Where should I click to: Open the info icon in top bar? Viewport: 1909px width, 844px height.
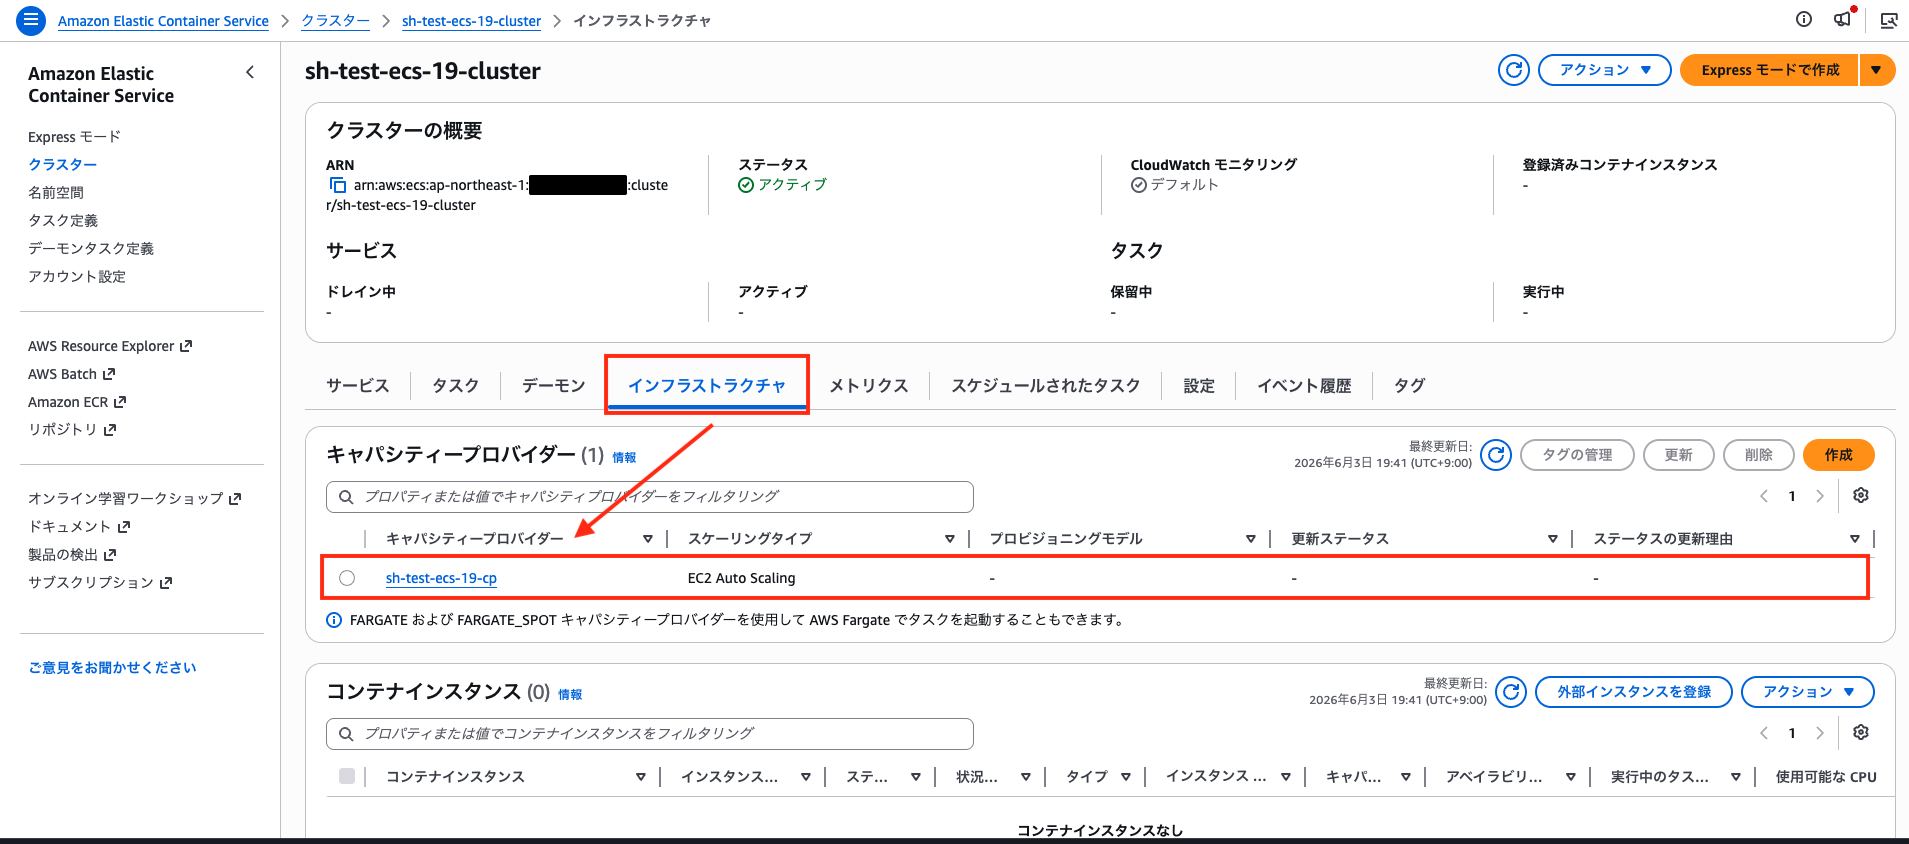(x=1804, y=19)
